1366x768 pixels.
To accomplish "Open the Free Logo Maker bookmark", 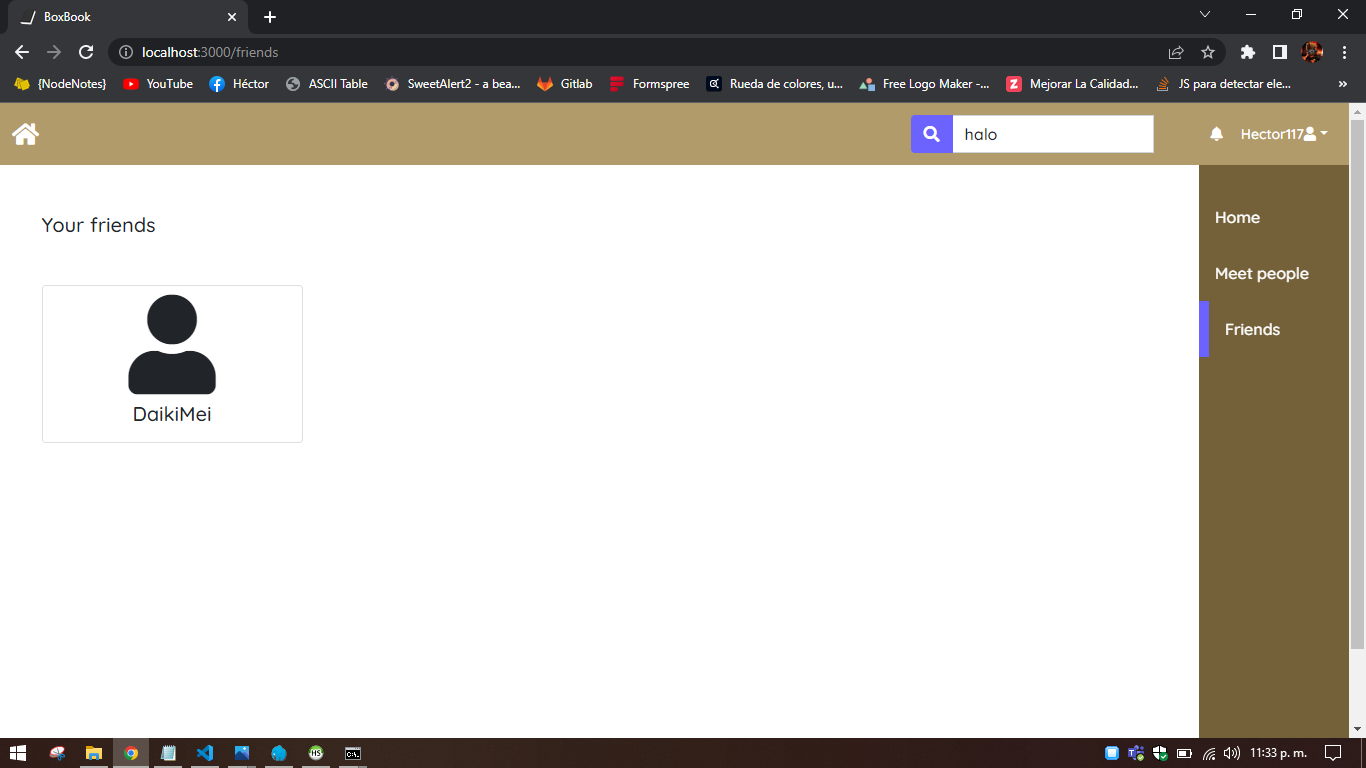I will (x=925, y=84).
